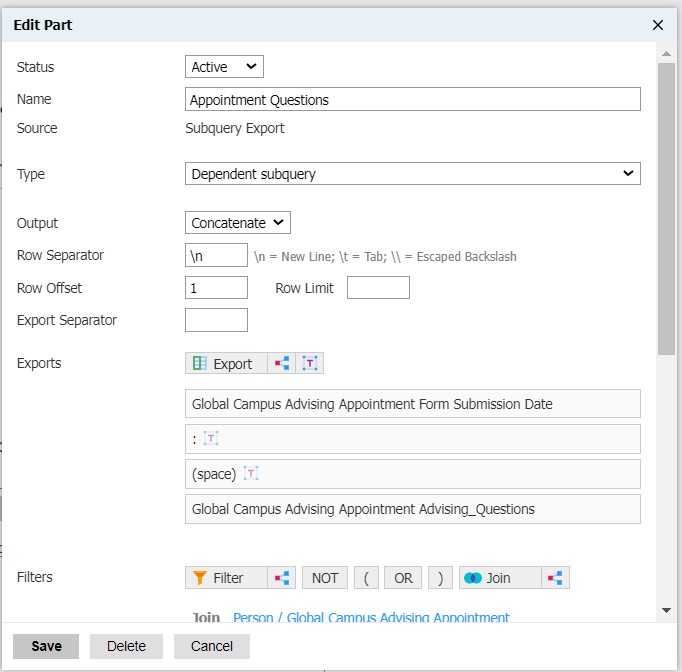Click subquery icon next to Filter button
The width and height of the screenshot is (682, 672).
282,578
